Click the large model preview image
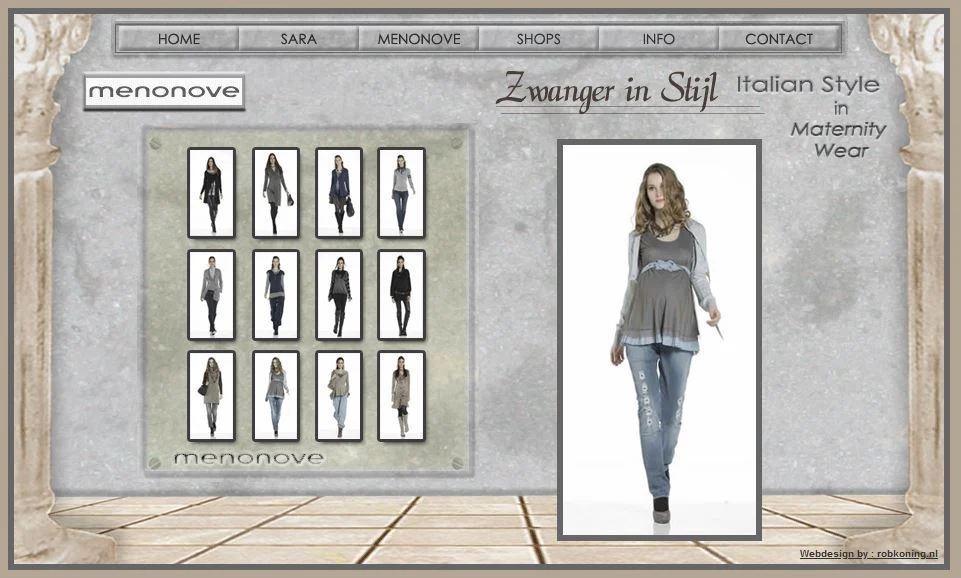 point(659,338)
